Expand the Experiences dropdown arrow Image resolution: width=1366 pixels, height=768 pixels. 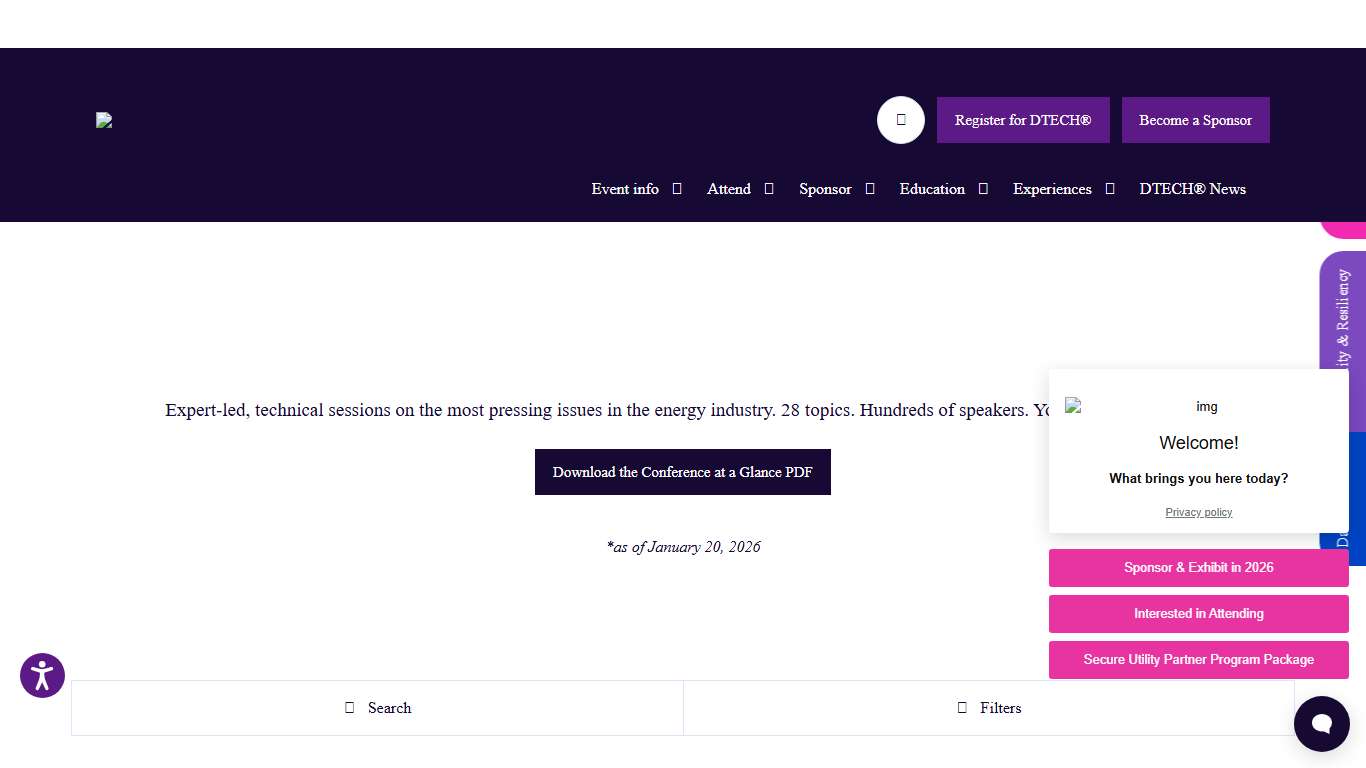click(x=1110, y=189)
